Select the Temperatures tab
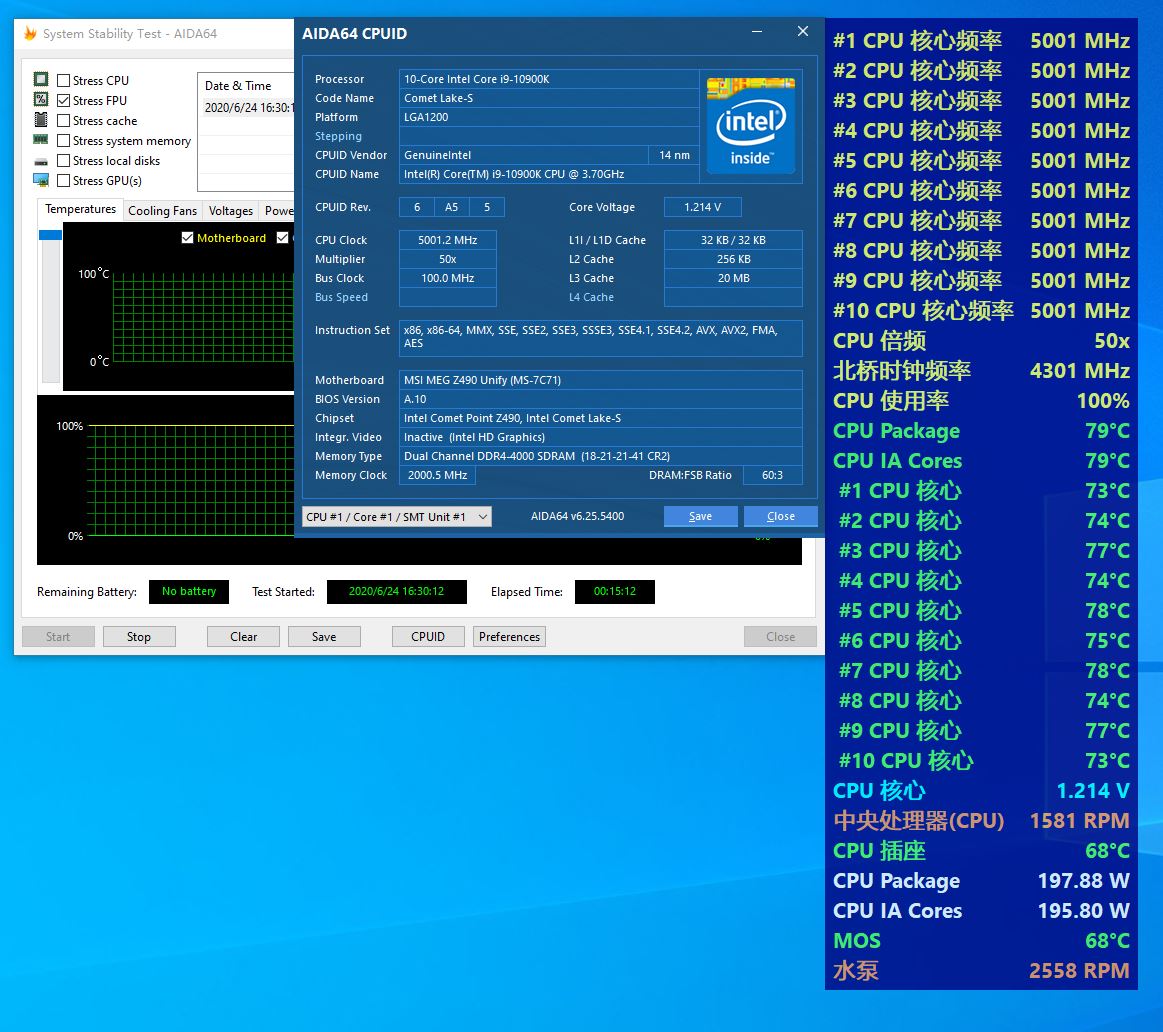Image resolution: width=1163 pixels, height=1032 pixels. coord(79,209)
